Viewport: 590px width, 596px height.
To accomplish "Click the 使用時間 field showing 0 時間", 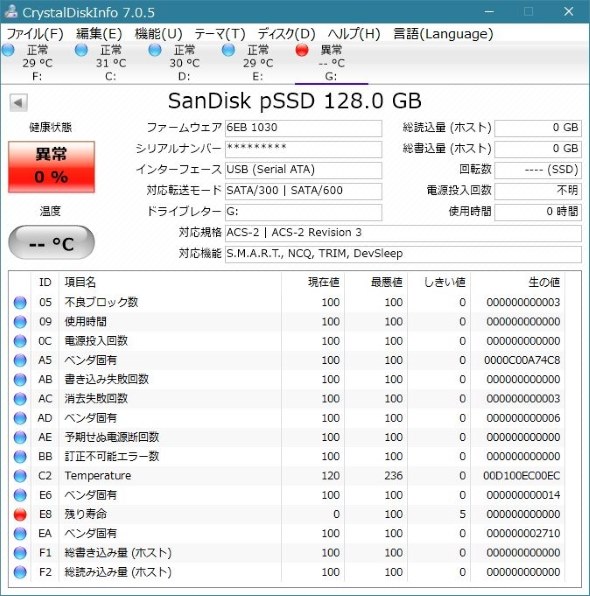I will pyautogui.click(x=538, y=212).
